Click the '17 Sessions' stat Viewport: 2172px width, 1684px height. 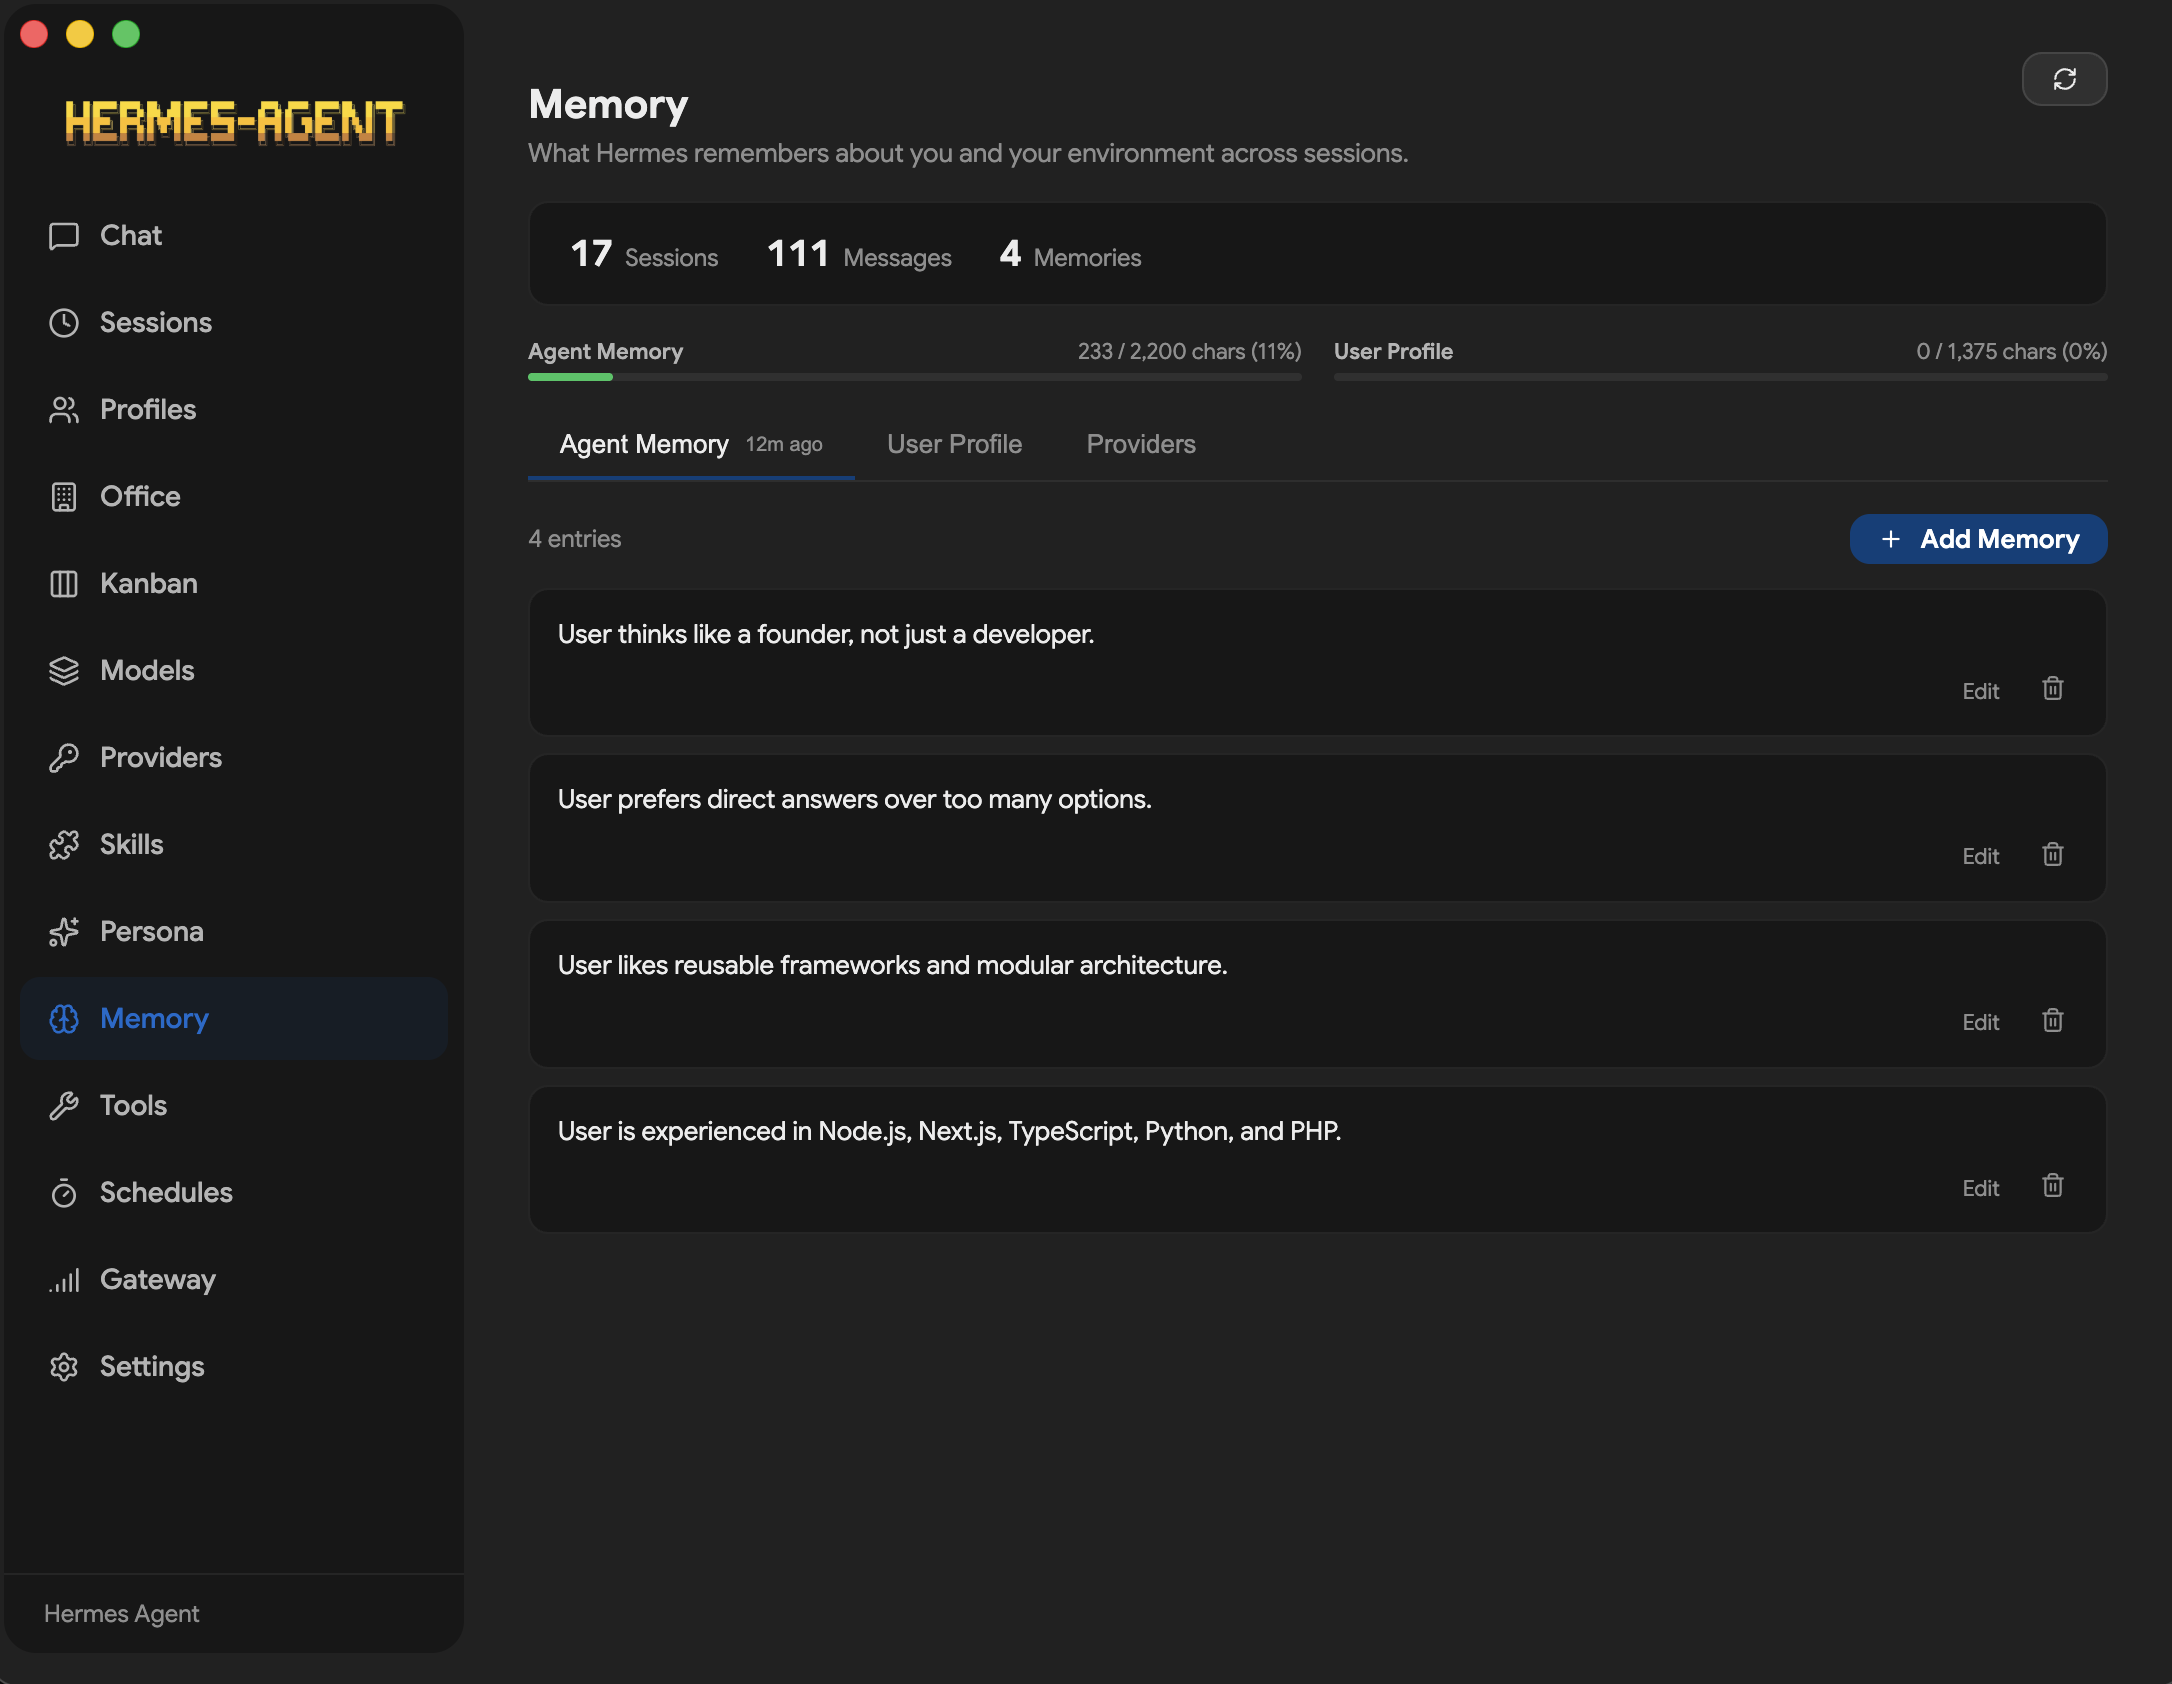pos(644,255)
